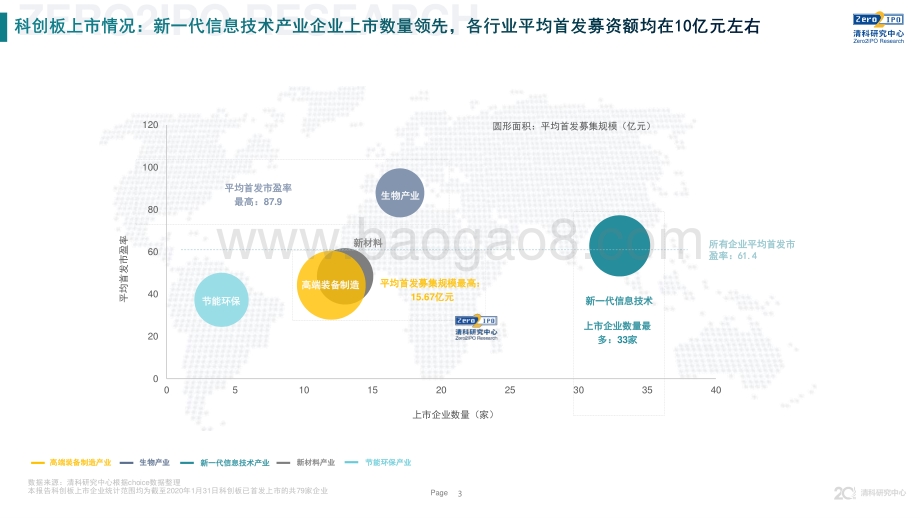This screenshot has width=920, height=518.
Task: Click the 所有企业平均首发市盈率:61.4 note
Action: 752,250
